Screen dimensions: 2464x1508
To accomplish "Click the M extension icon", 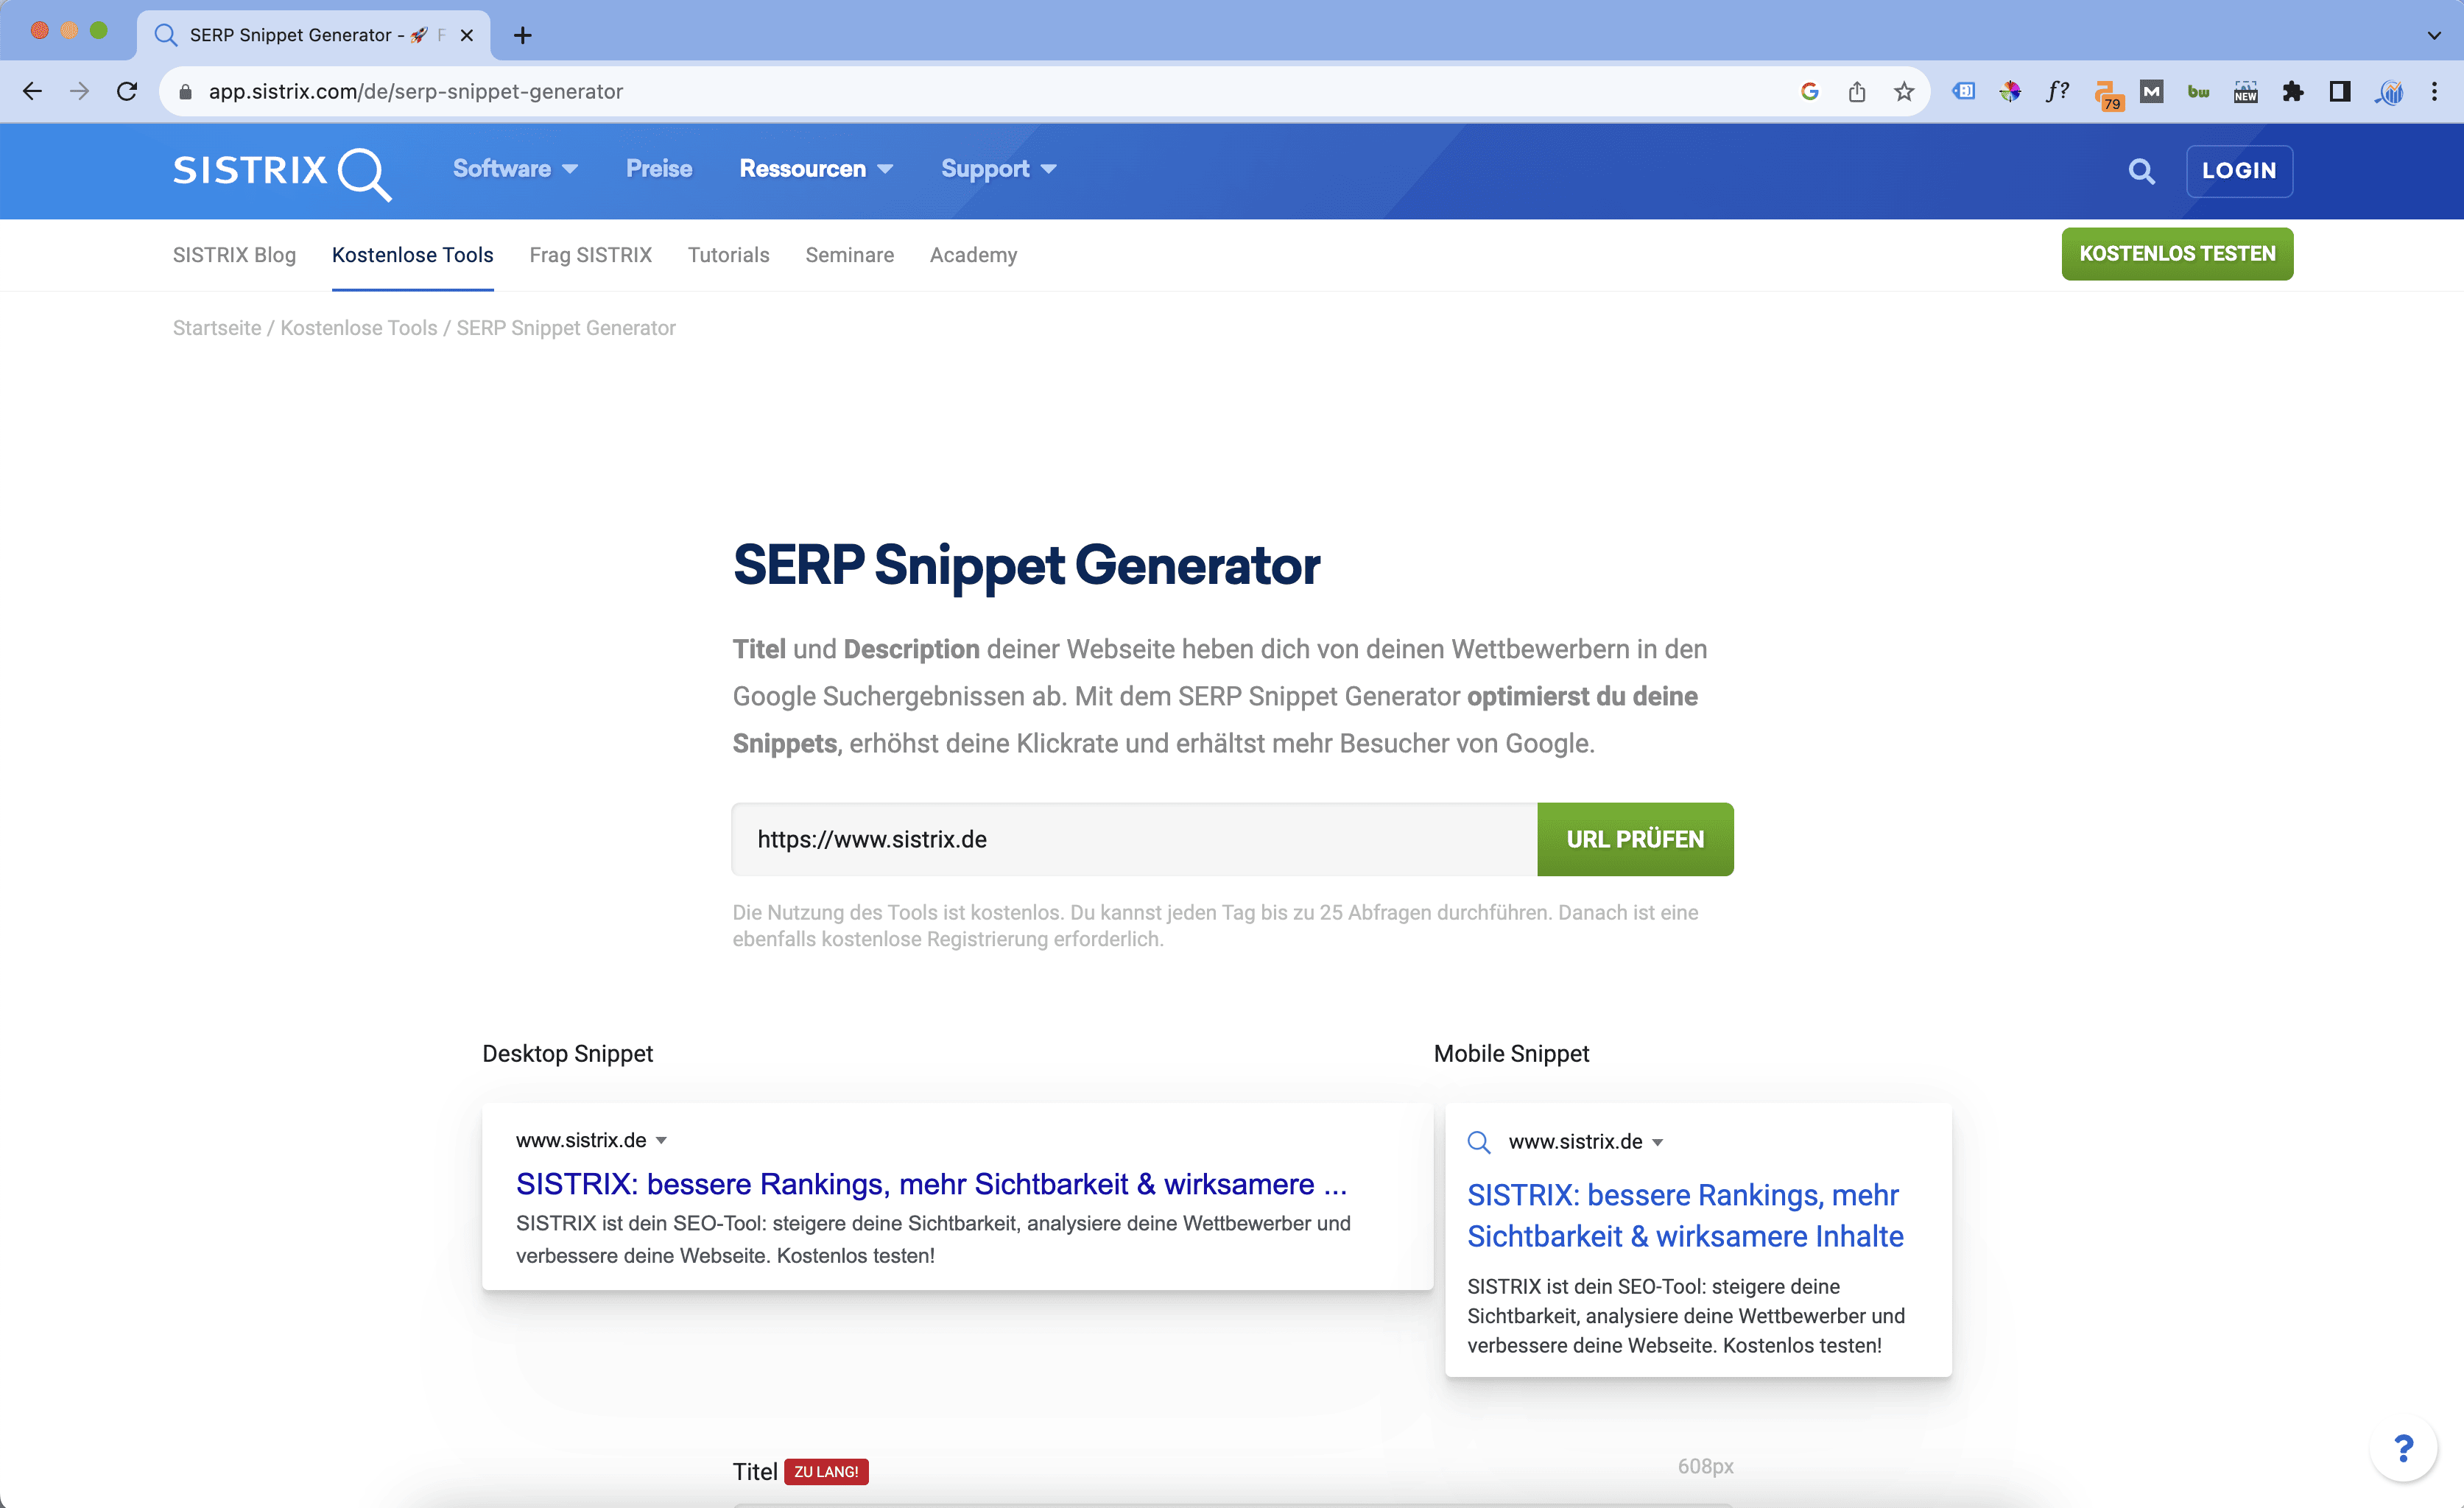I will (2152, 92).
